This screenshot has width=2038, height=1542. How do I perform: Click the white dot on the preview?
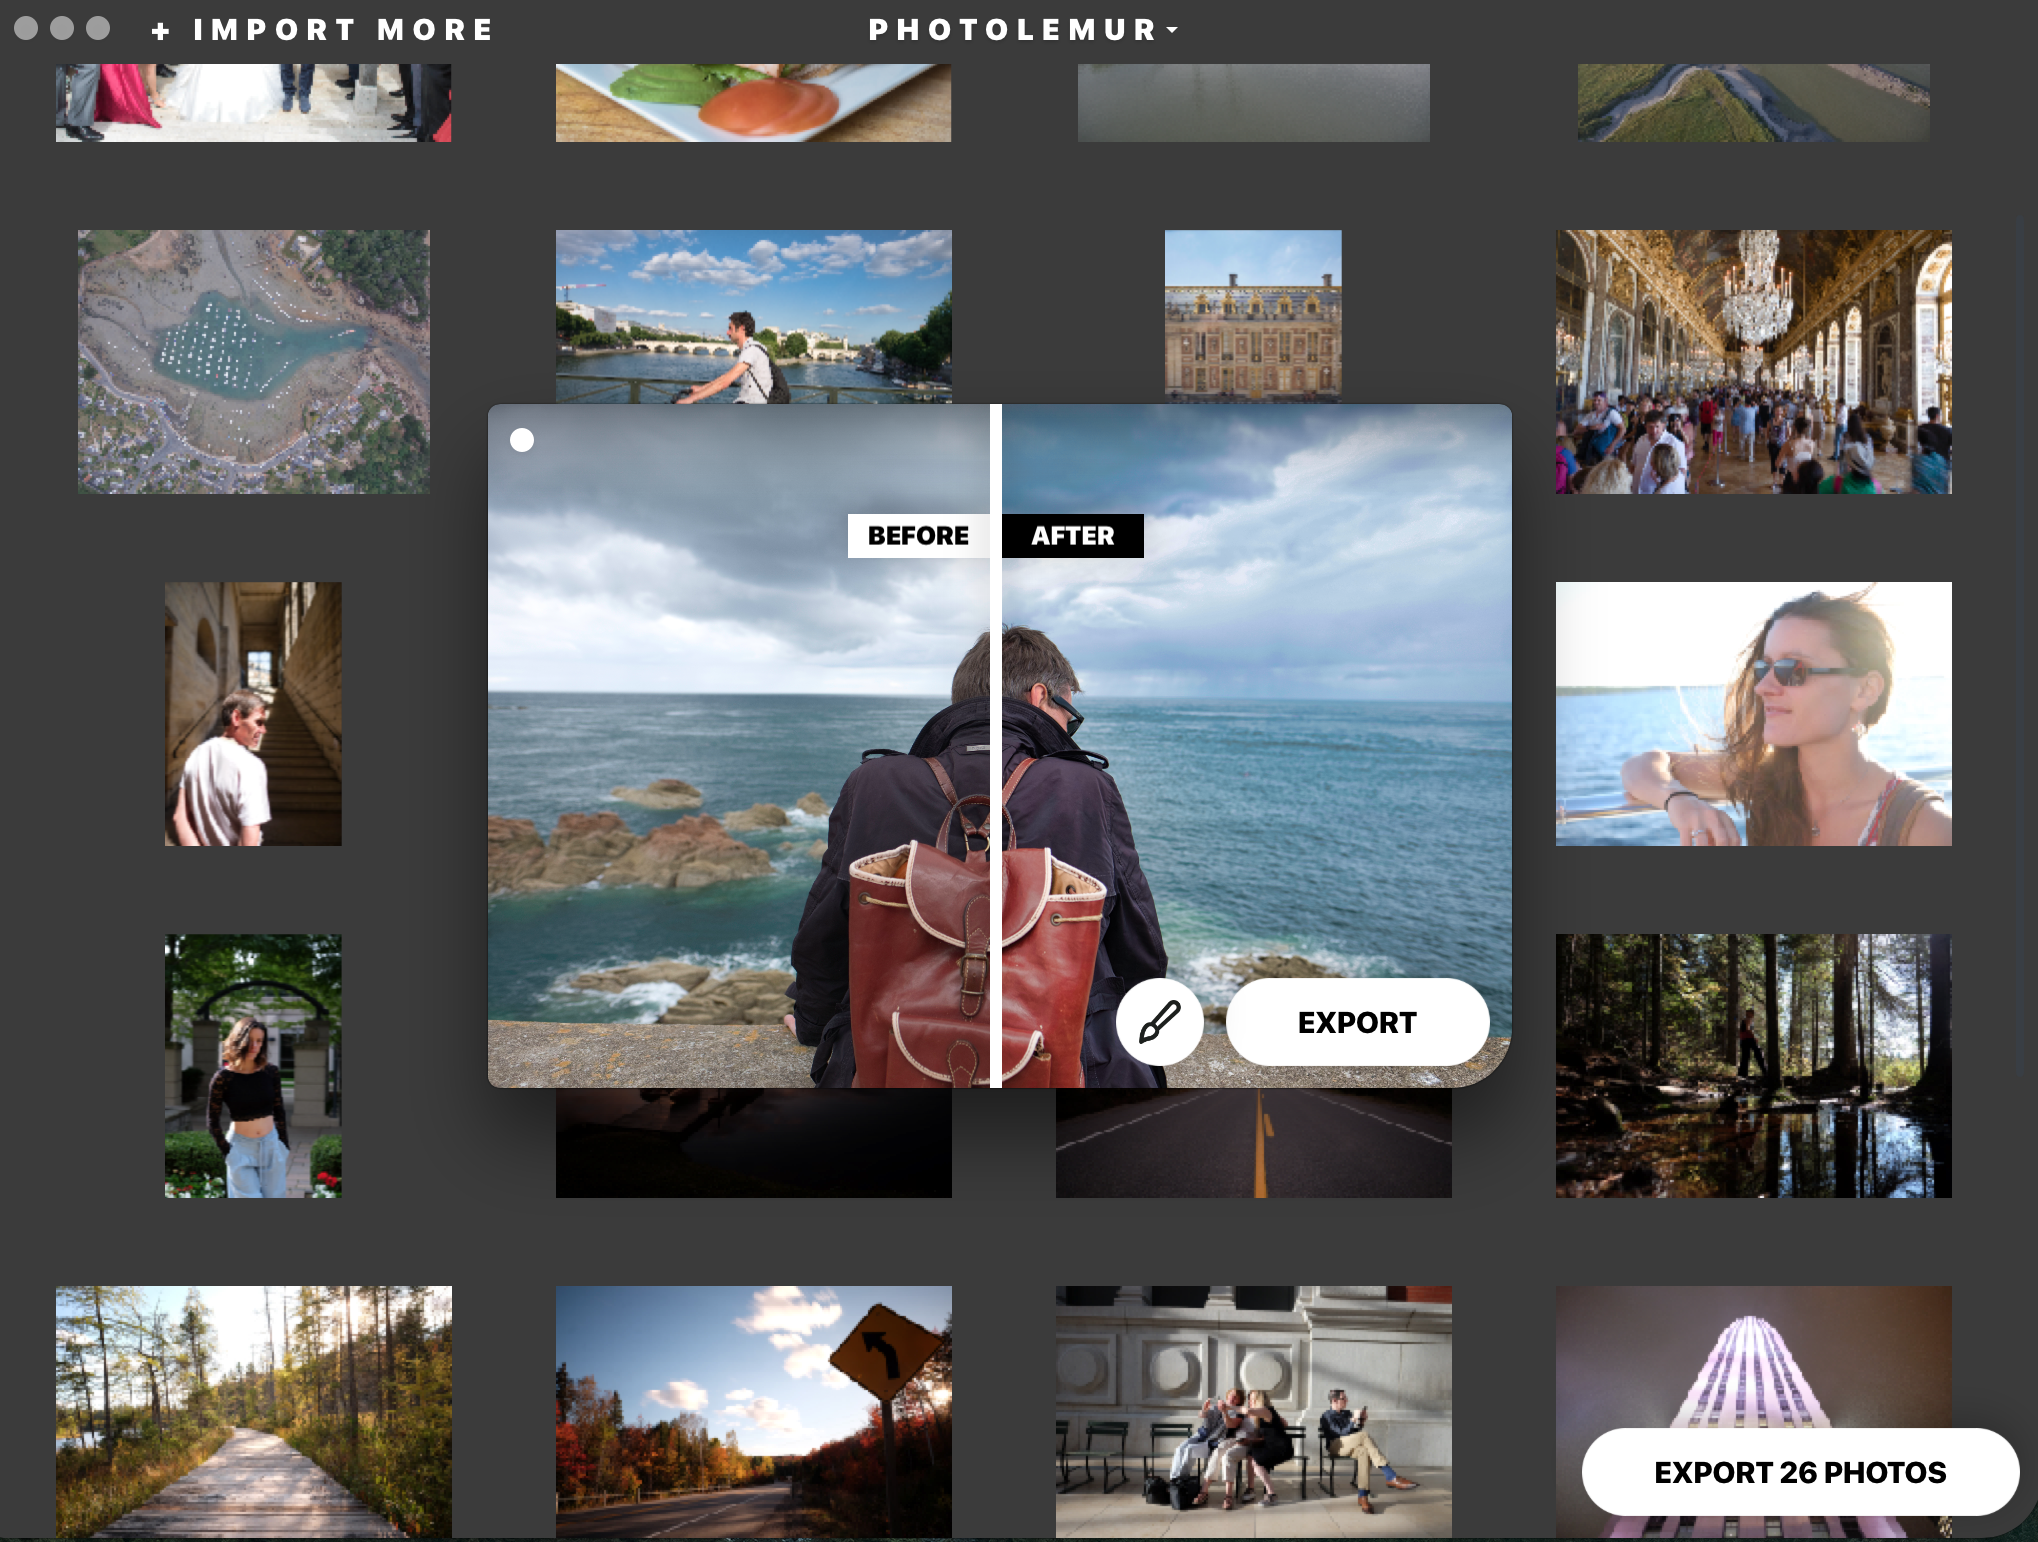click(522, 440)
